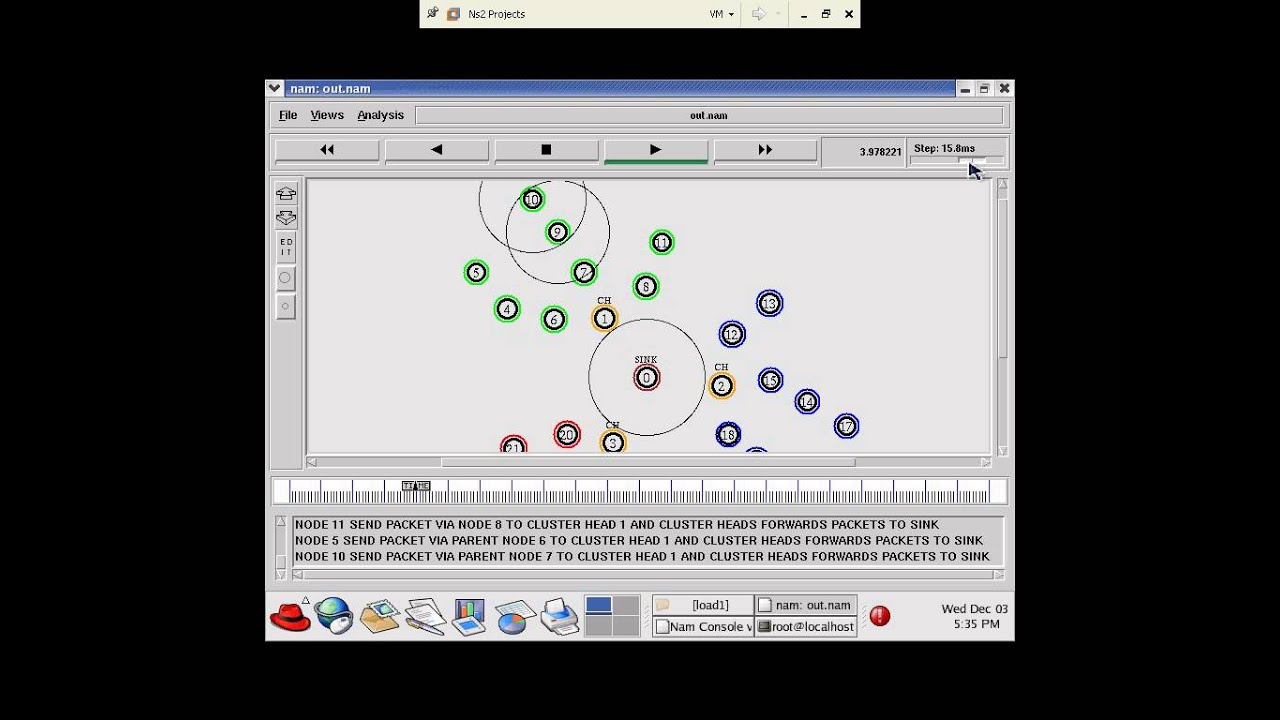This screenshot has width=1280, height=720.
Task: Select blue node 12
Action: click(x=732, y=335)
